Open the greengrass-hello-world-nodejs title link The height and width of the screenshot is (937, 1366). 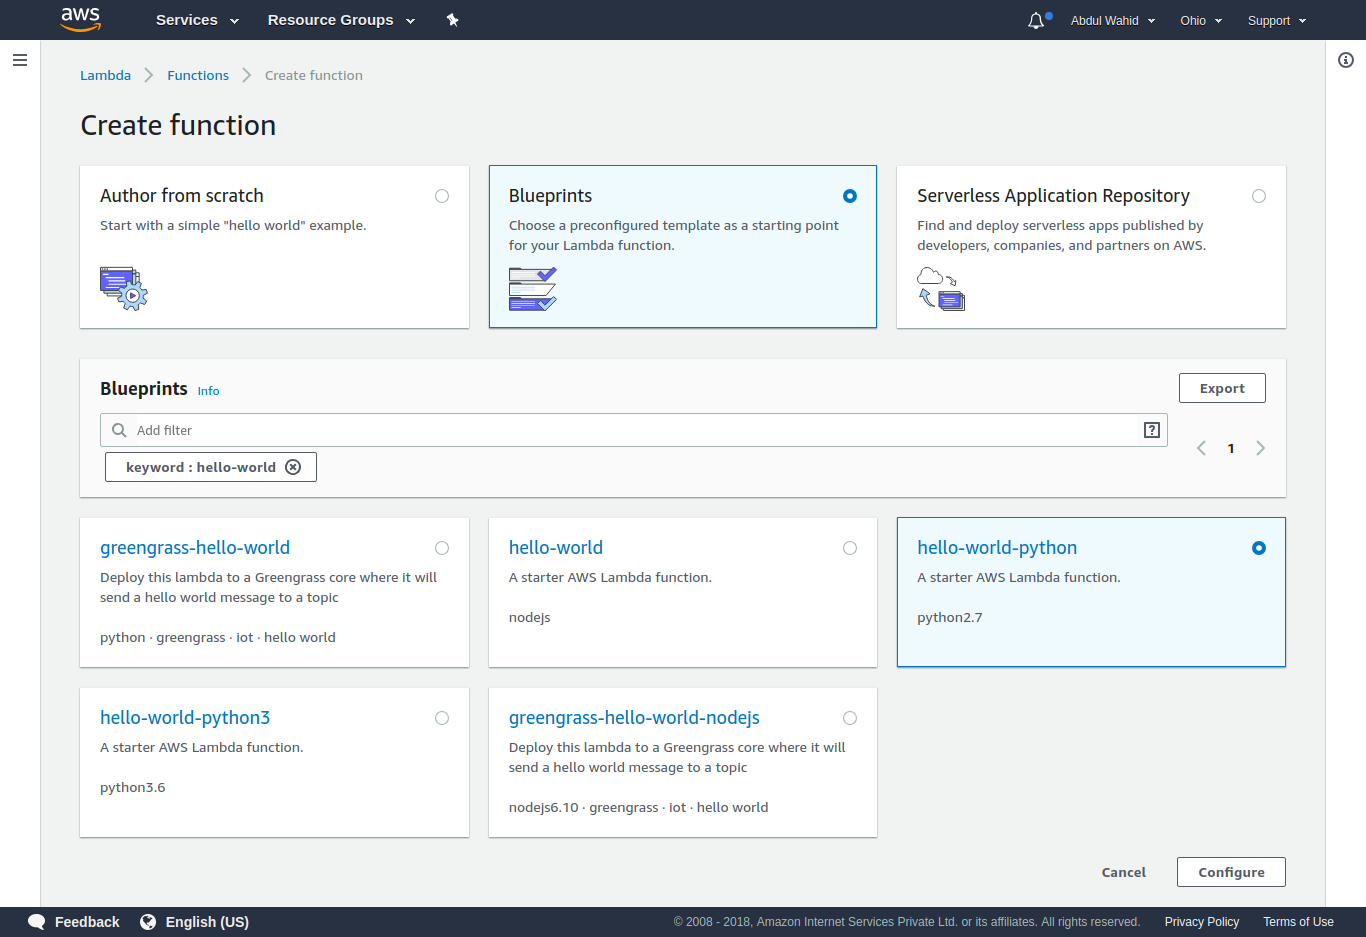click(x=634, y=718)
